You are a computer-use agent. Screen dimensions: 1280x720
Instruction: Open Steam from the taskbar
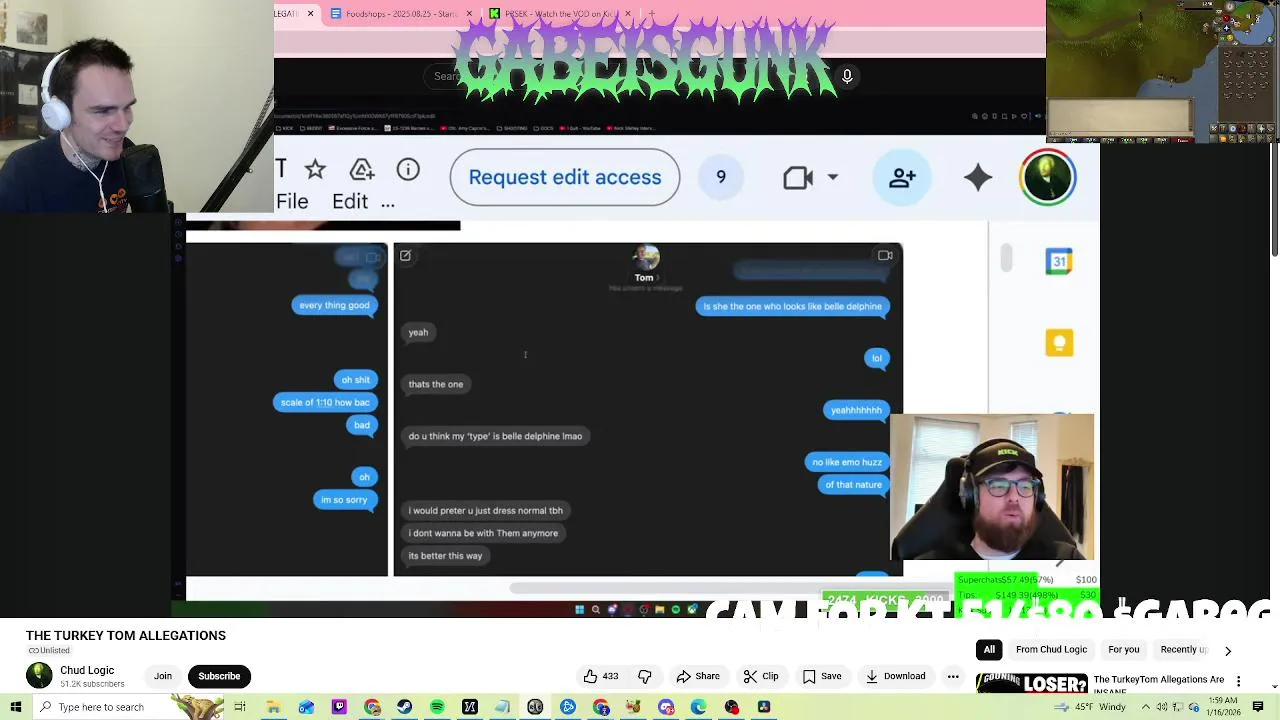coord(404,707)
